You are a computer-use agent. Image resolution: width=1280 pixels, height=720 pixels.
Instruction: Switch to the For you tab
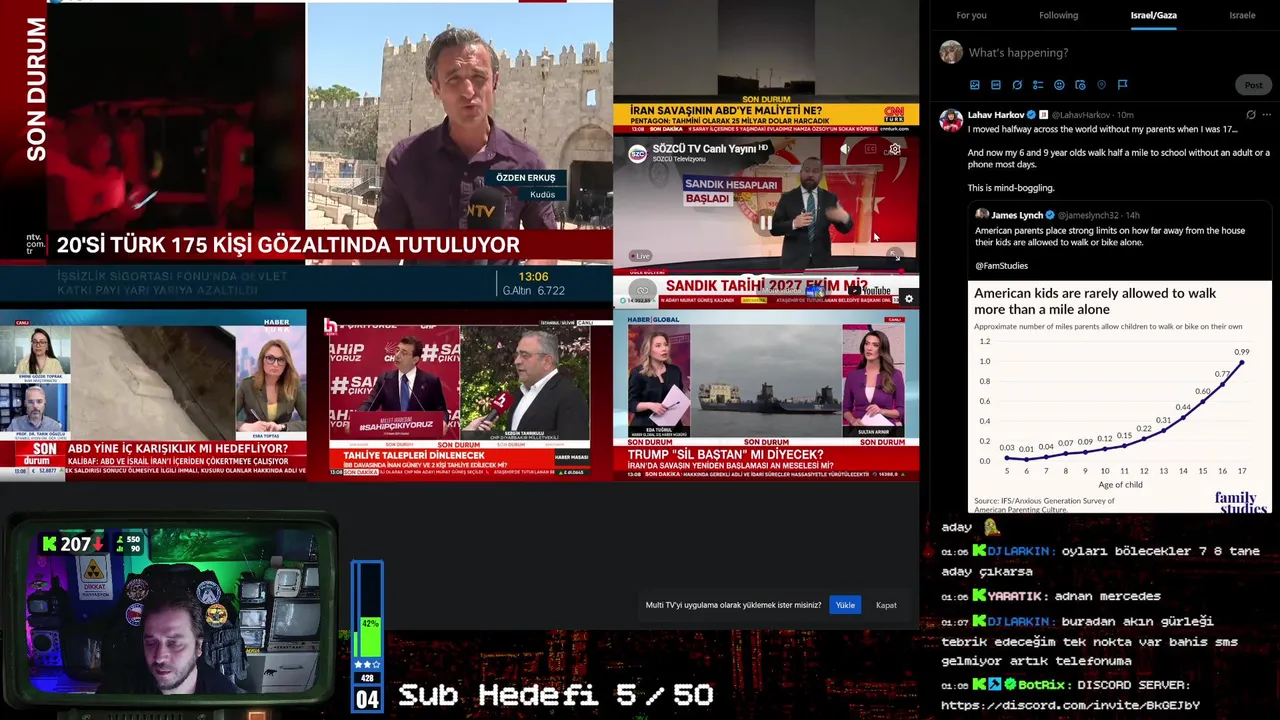pyautogui.click(x=971, y=15)
